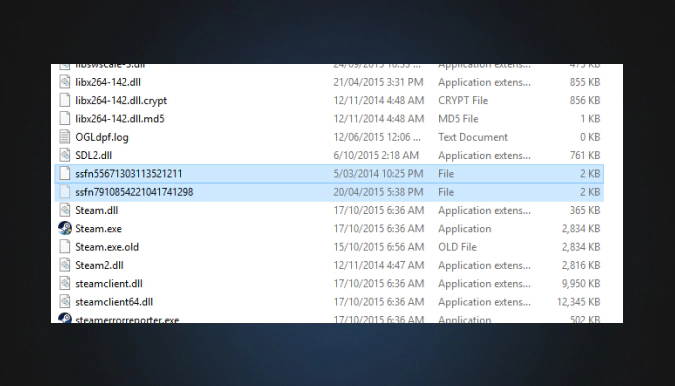Select the file named libx264-142.dll

tap(108, 82)
